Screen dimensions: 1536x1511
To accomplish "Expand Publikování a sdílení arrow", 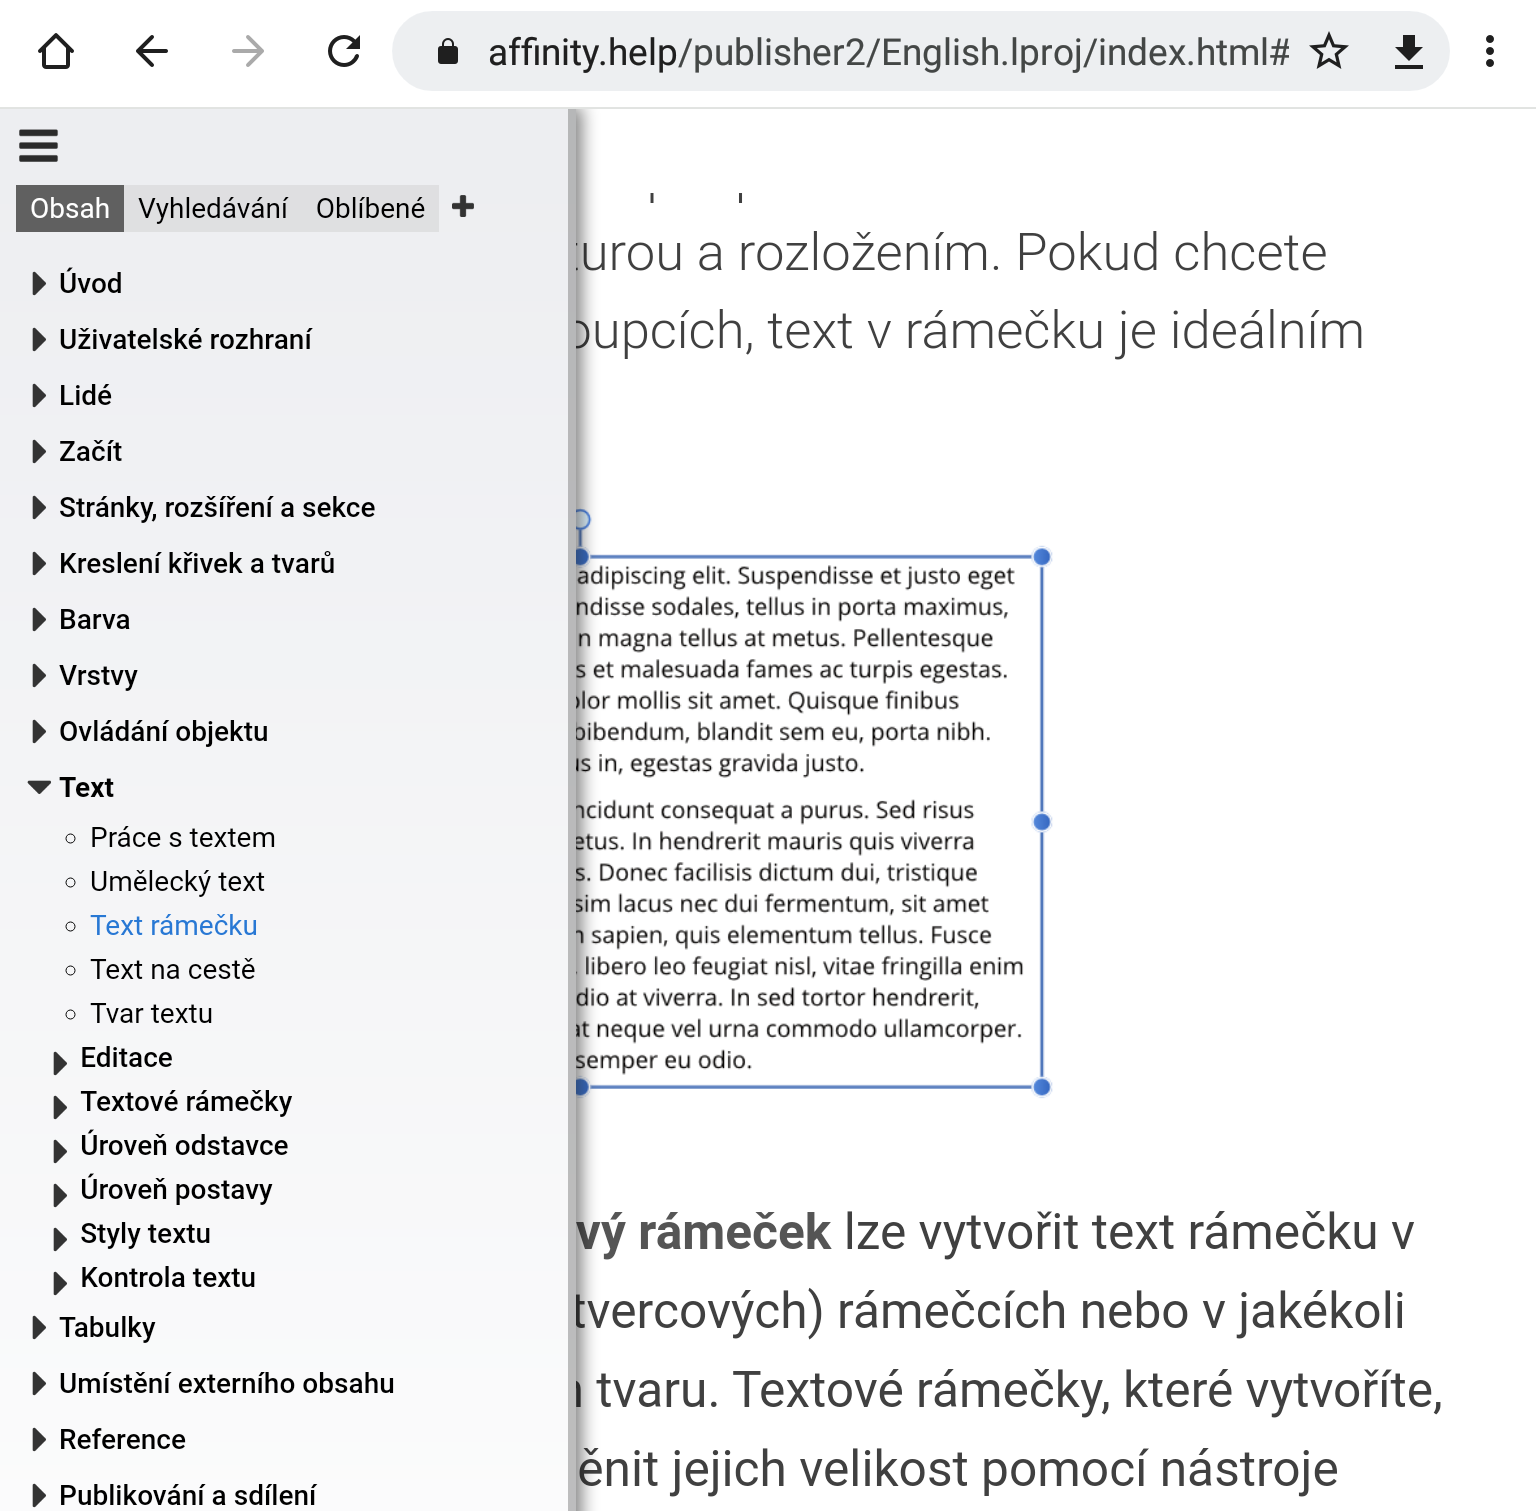I will (39, 1495).
